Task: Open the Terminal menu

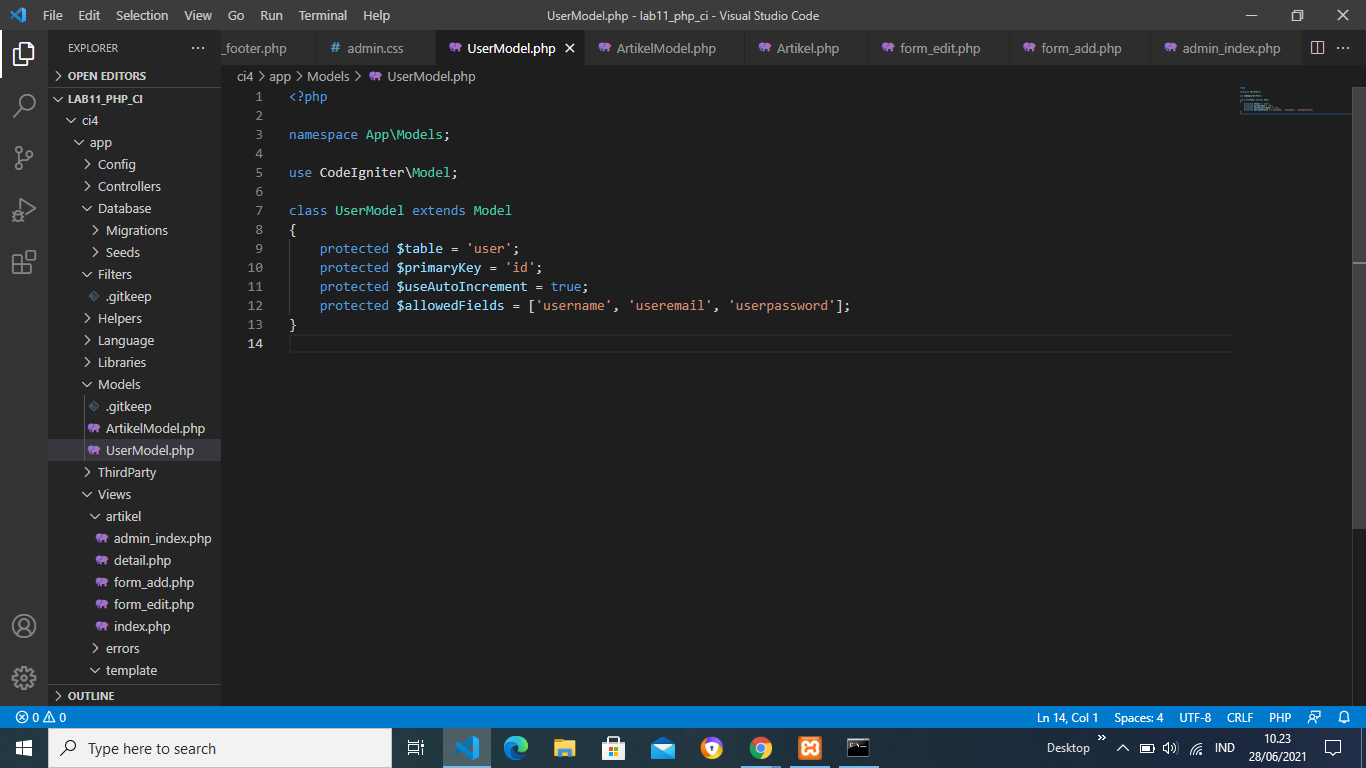Action: (x=322, y=15)
